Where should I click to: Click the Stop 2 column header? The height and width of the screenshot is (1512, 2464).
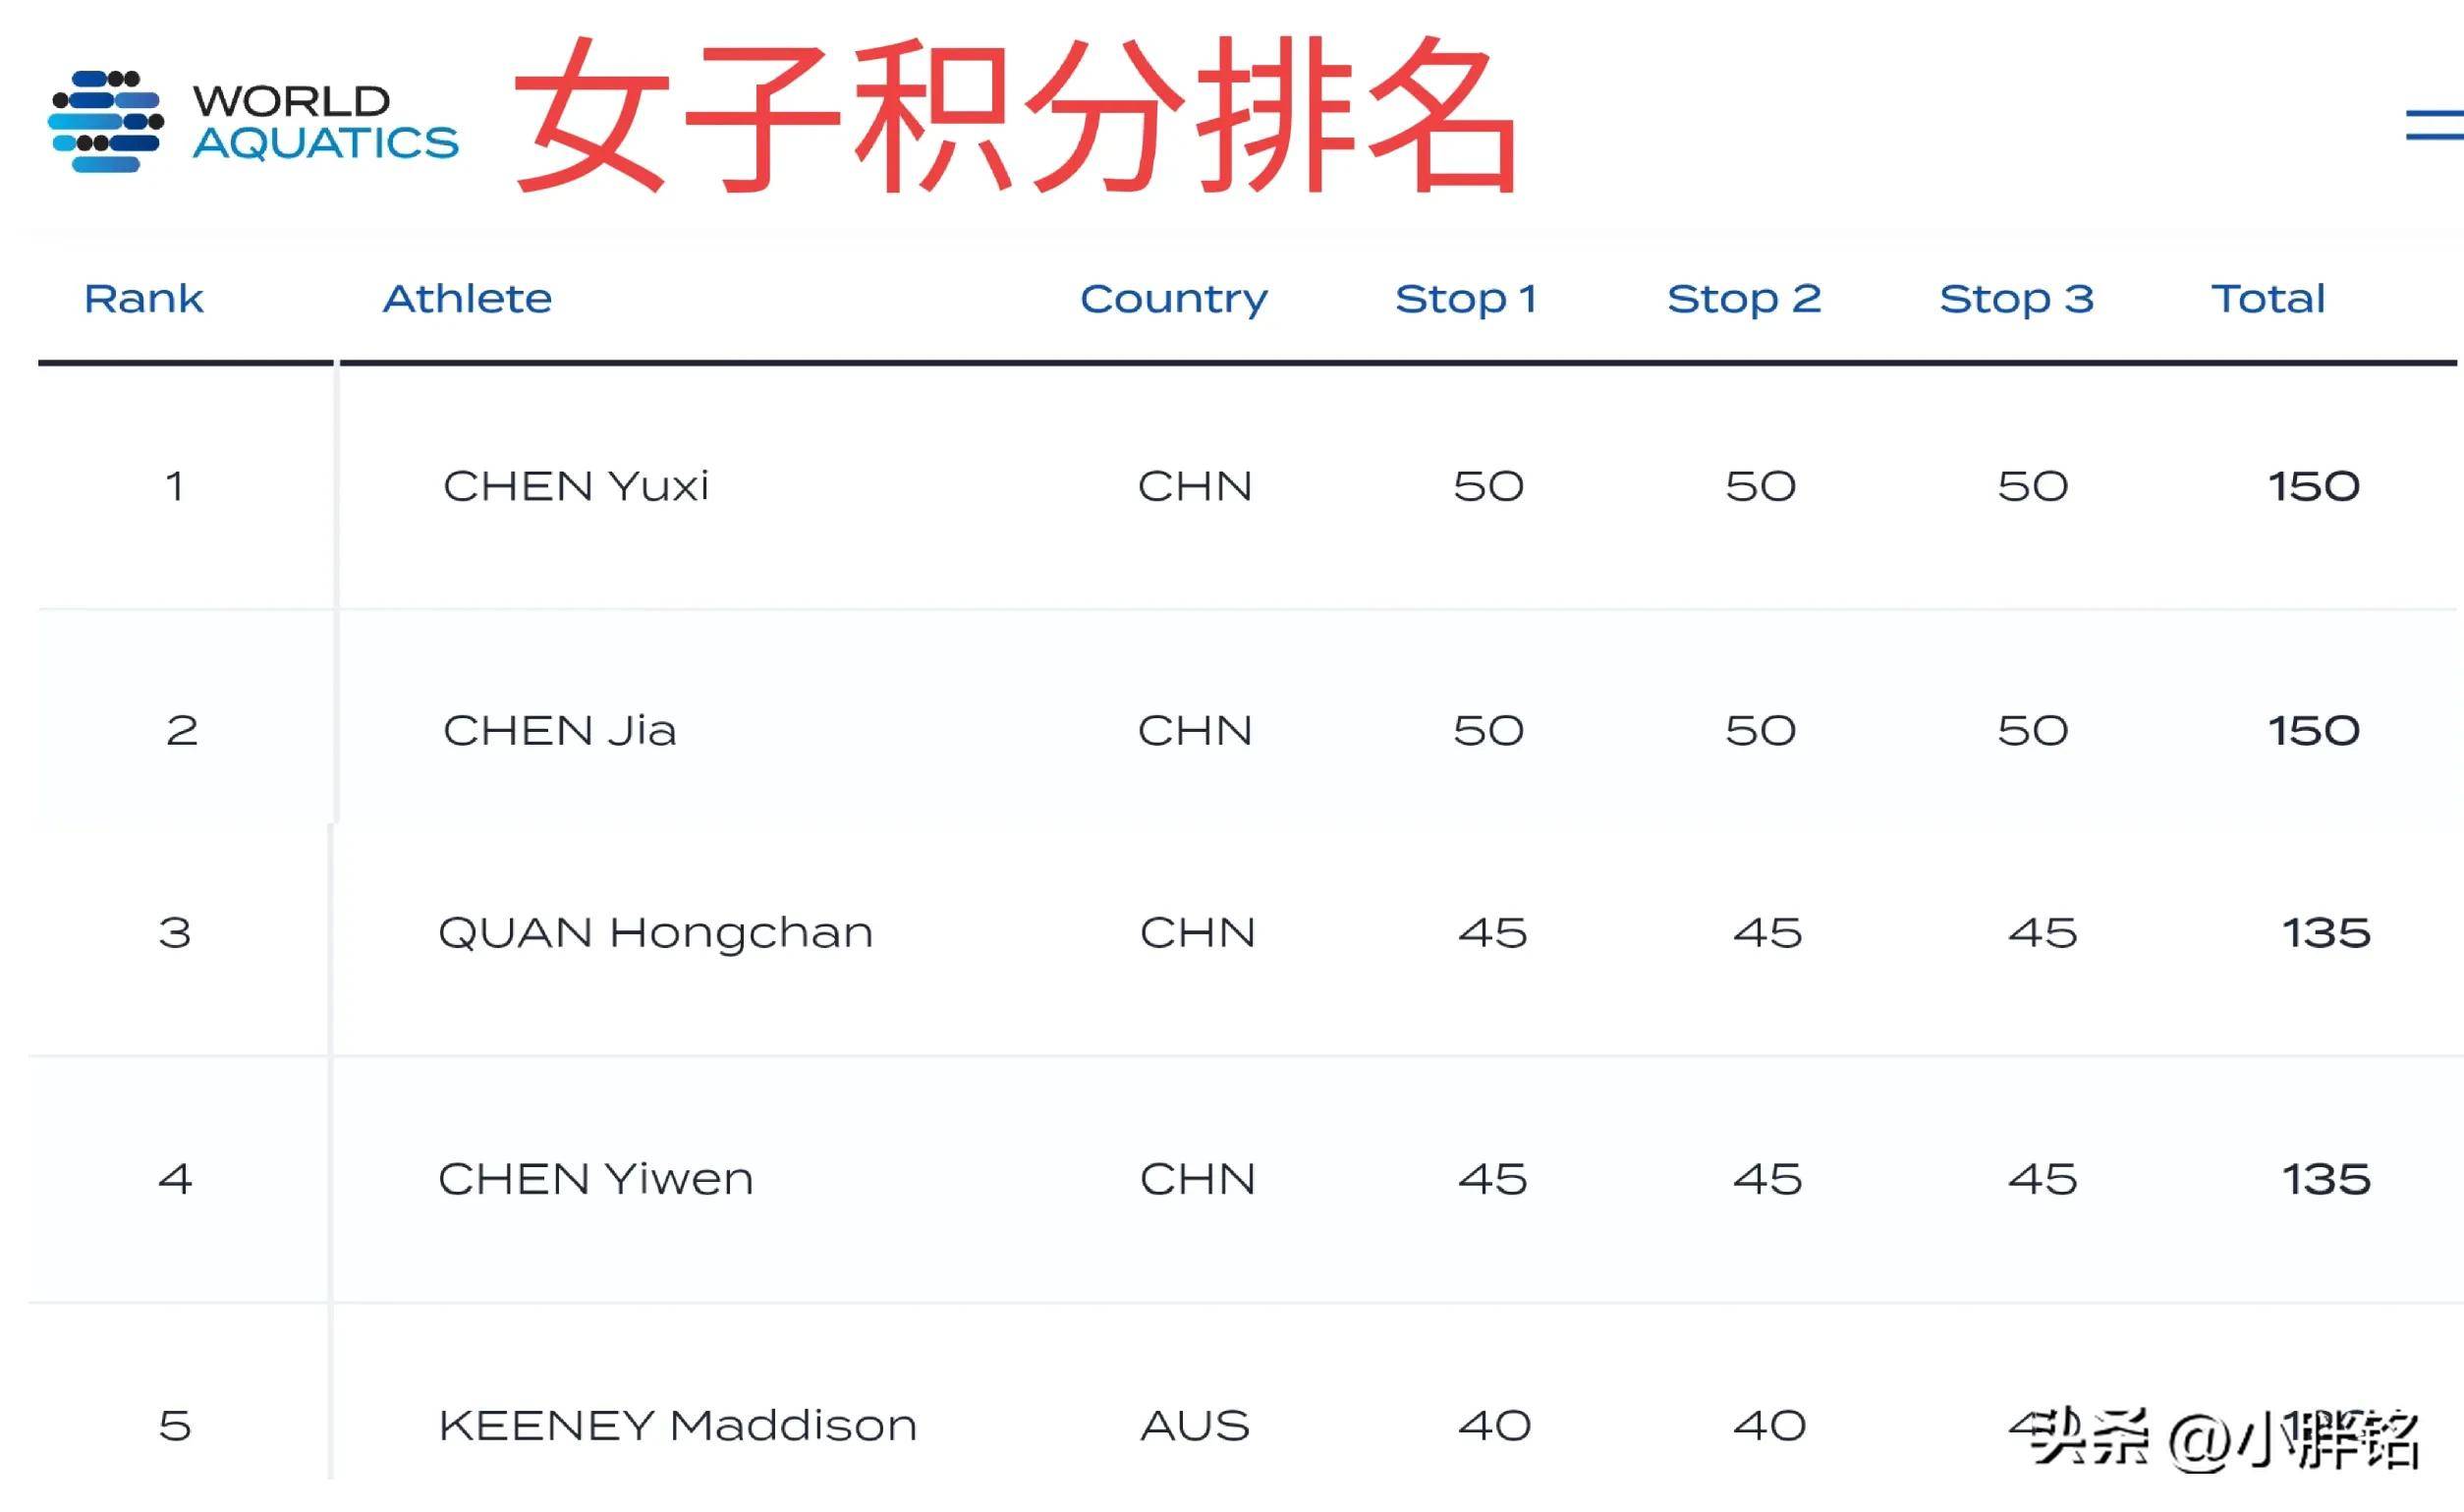click(x=1744, y=298)
